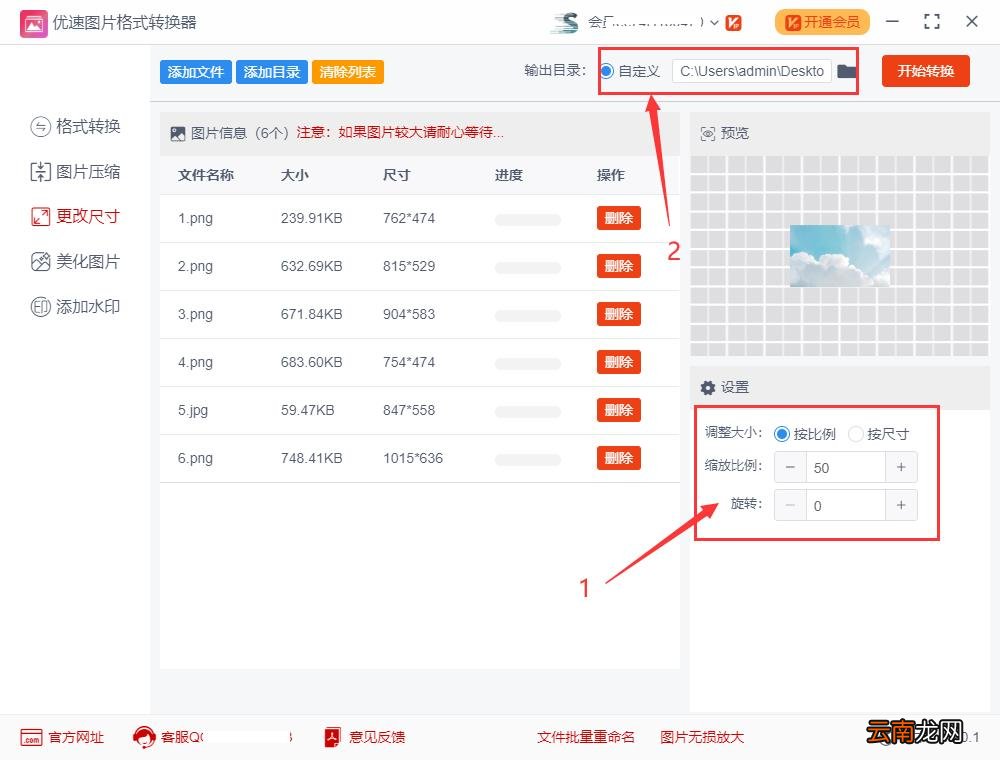Select the 更改尺寸 resize section
This screenshot has height=760, width=1000.
coord(75,216)
